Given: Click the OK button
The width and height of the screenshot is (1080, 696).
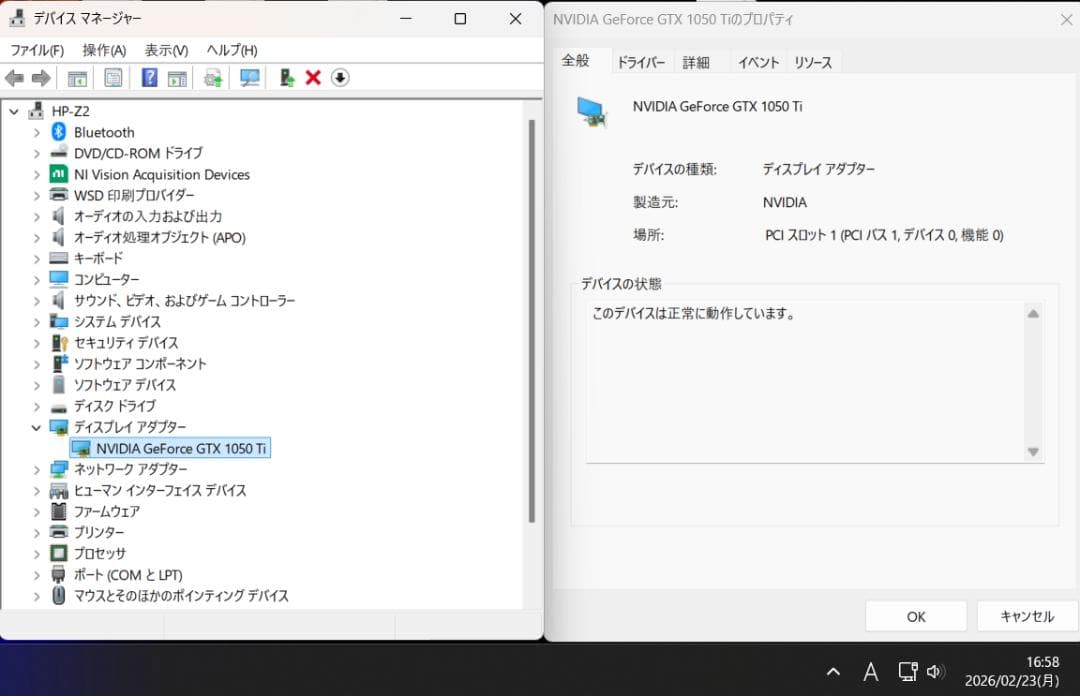Looking at the screenshot, I should (x=916, y=616).
